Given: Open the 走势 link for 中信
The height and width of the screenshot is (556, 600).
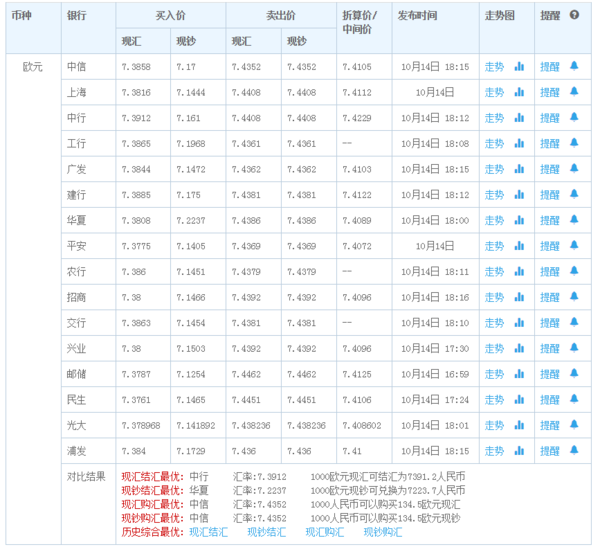Looking at the screenshot, I should [x=494, y=67].
